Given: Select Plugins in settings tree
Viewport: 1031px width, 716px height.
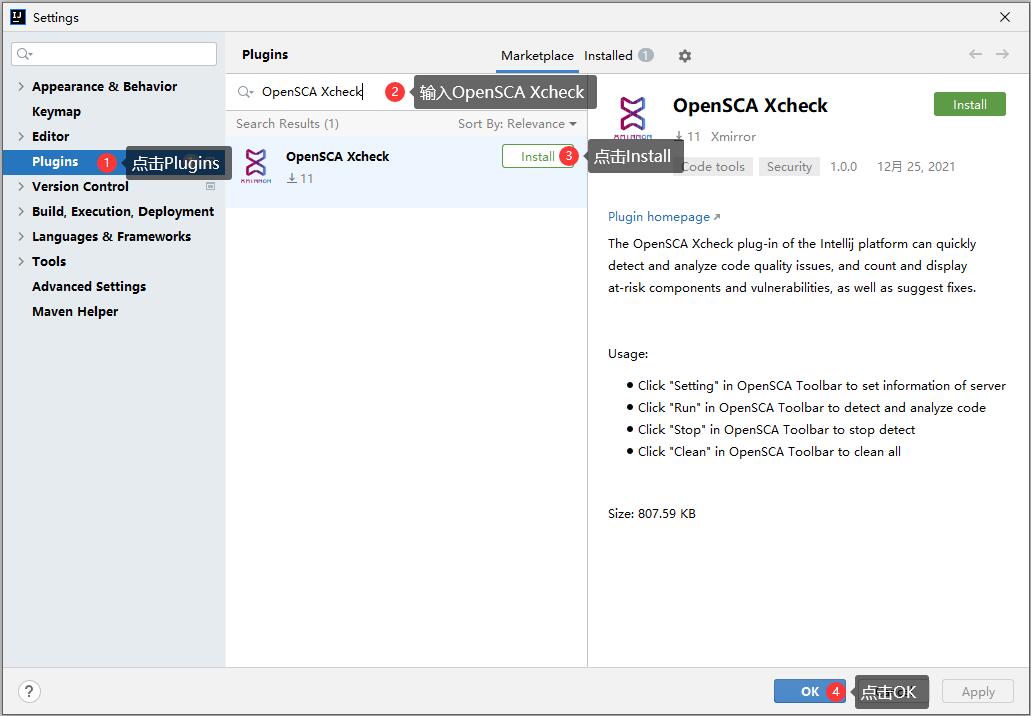Looking at the screenshot, I should tap(55, 161).
